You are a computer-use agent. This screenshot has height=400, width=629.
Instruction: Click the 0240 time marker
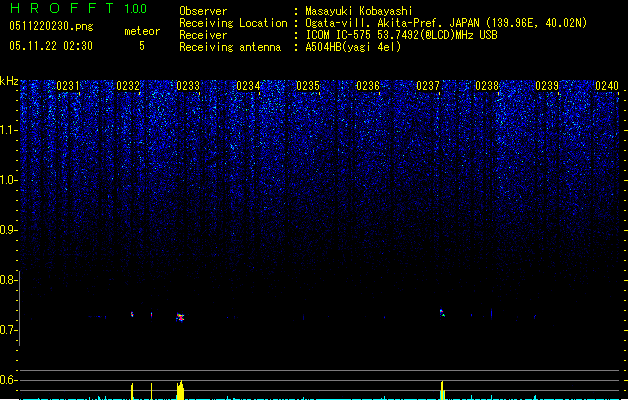(607, 86)
